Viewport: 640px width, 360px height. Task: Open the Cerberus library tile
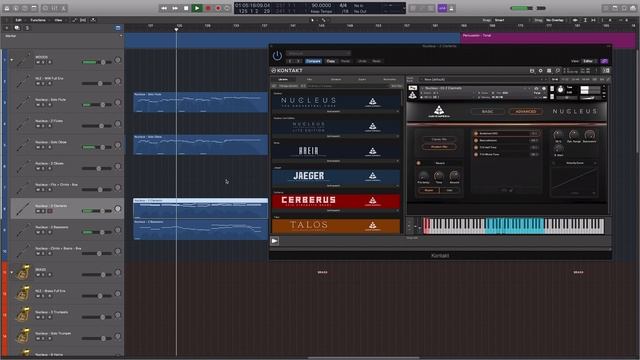336,200
